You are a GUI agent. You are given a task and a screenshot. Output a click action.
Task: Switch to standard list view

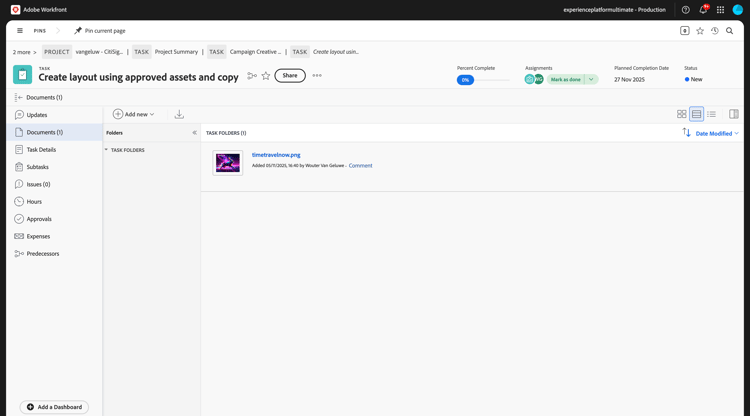tap(696, 114)
